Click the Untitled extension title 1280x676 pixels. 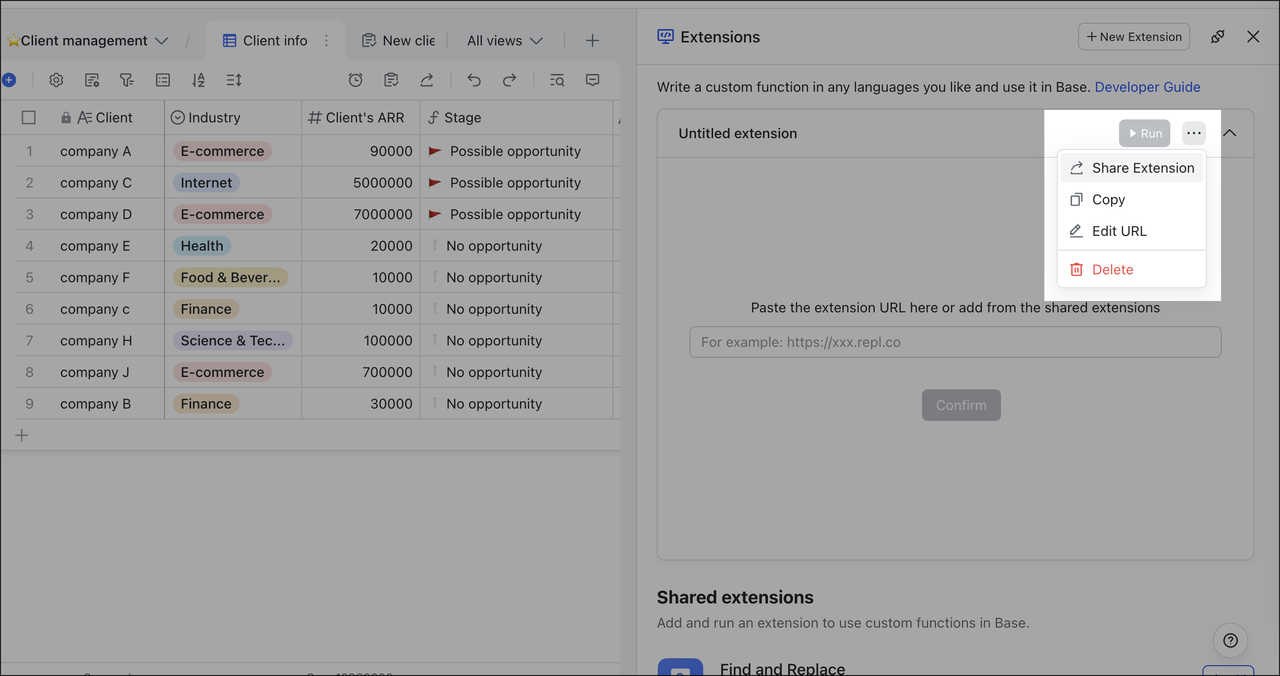(x=738, y=133)
